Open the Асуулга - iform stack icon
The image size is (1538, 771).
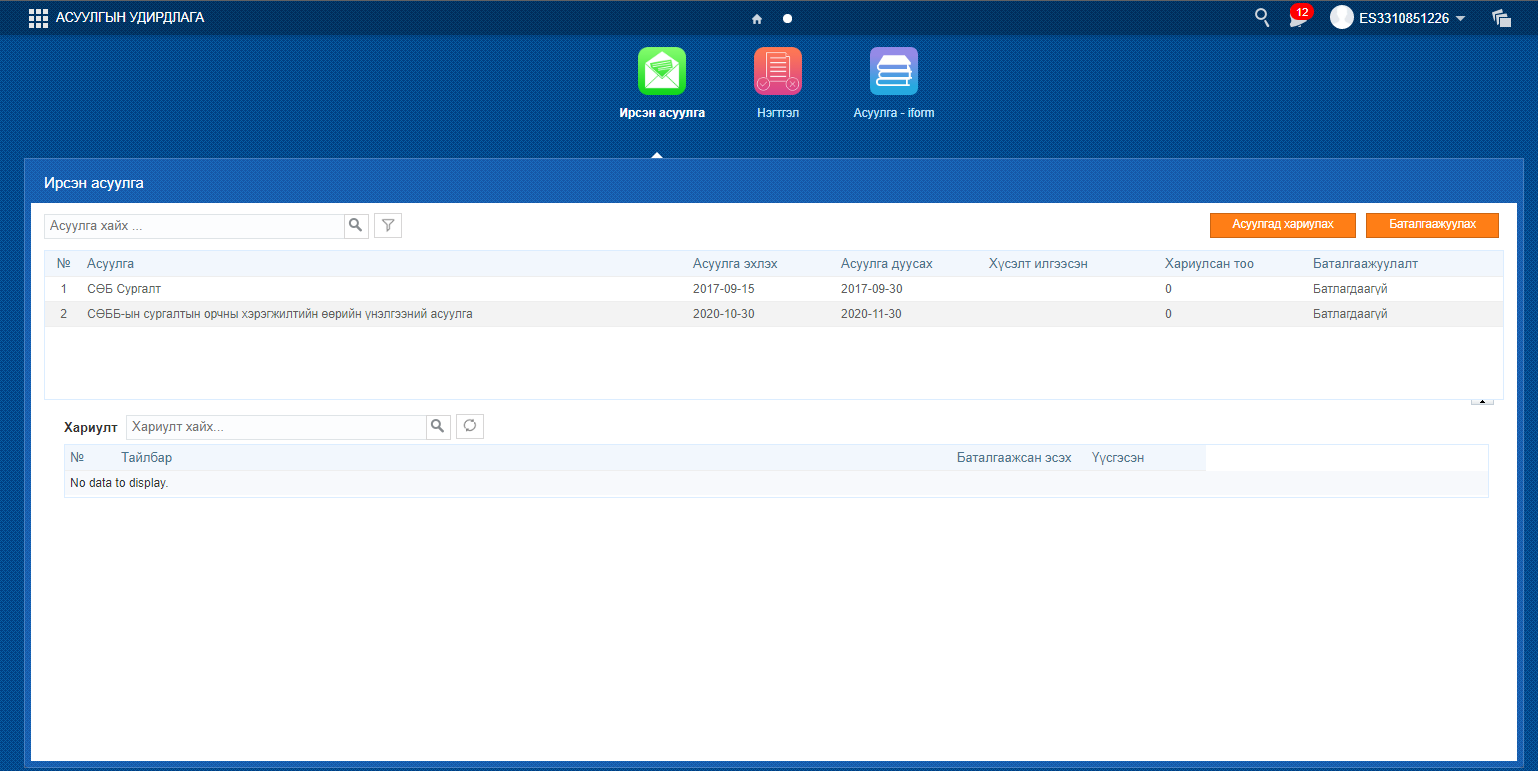pos(894,71)
